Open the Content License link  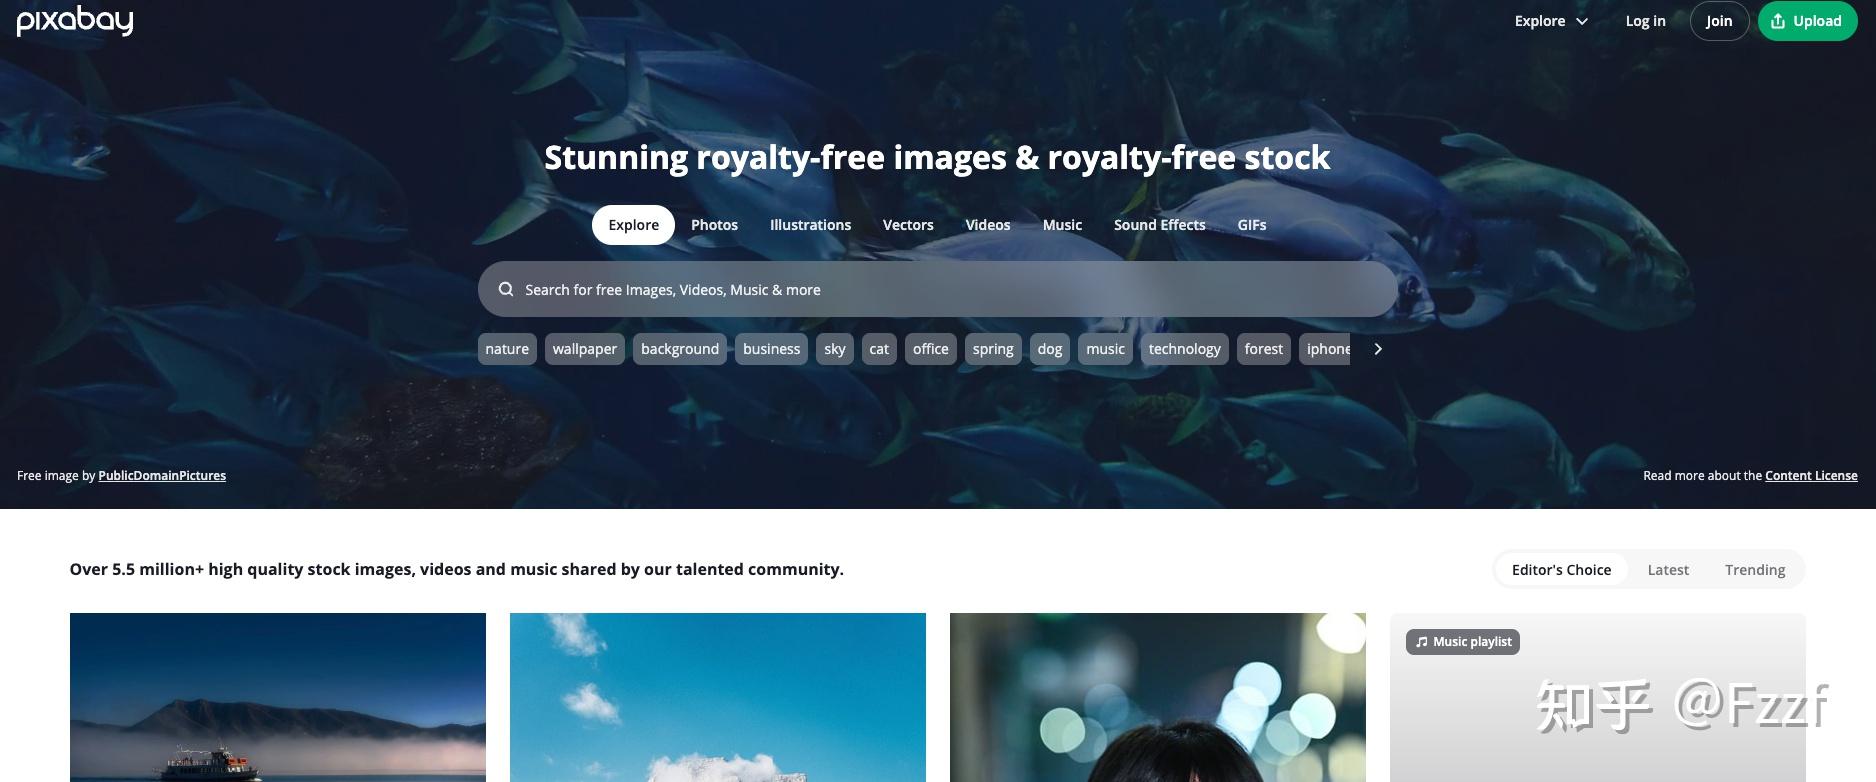click(1811, 476)
